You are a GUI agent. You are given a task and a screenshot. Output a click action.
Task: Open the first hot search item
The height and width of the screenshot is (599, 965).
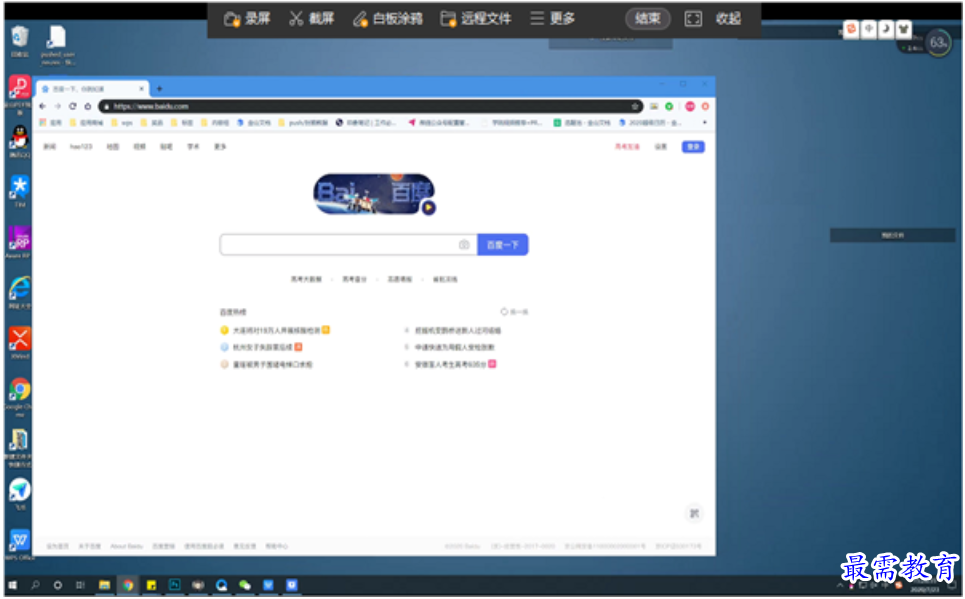pyautogui.click(x=276, y=331)
